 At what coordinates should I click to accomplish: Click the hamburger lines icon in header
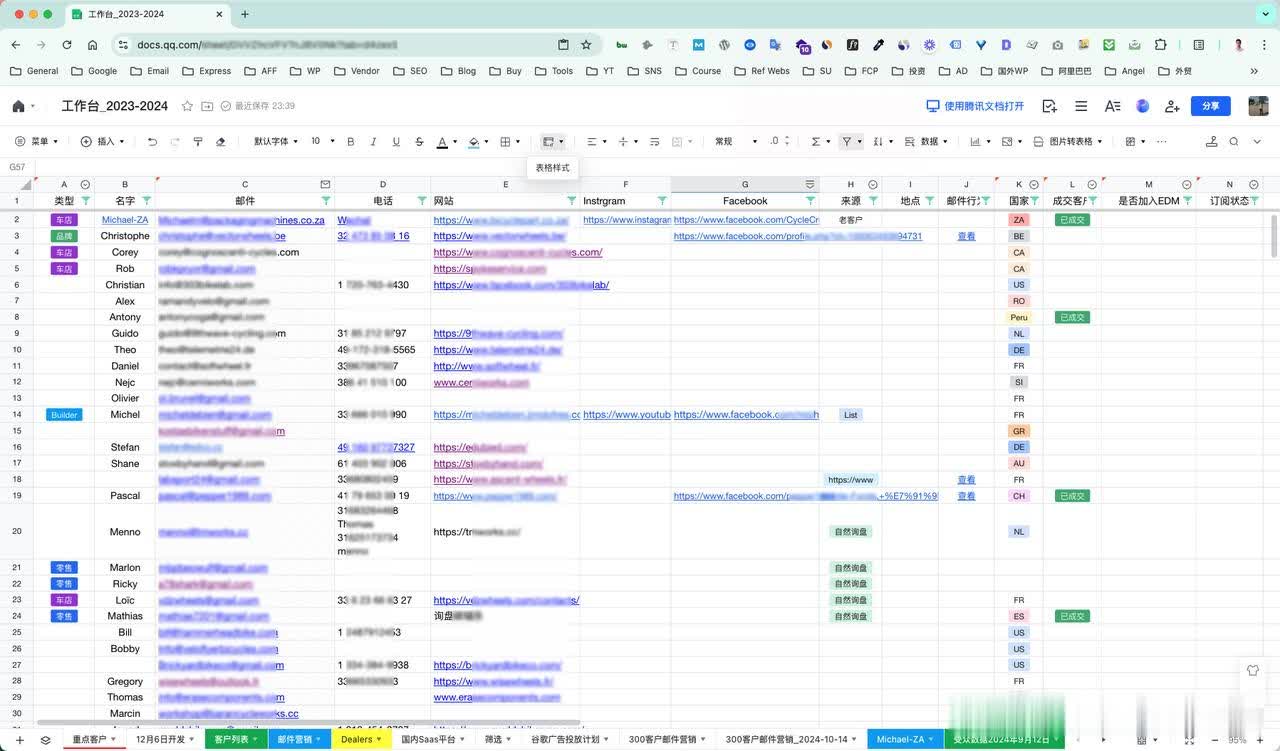pos(1081,106)
